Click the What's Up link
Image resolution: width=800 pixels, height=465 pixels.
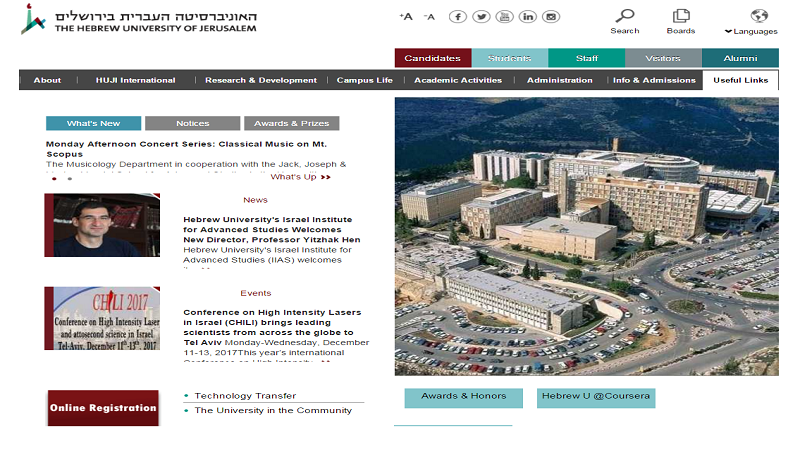coord(300,177)
